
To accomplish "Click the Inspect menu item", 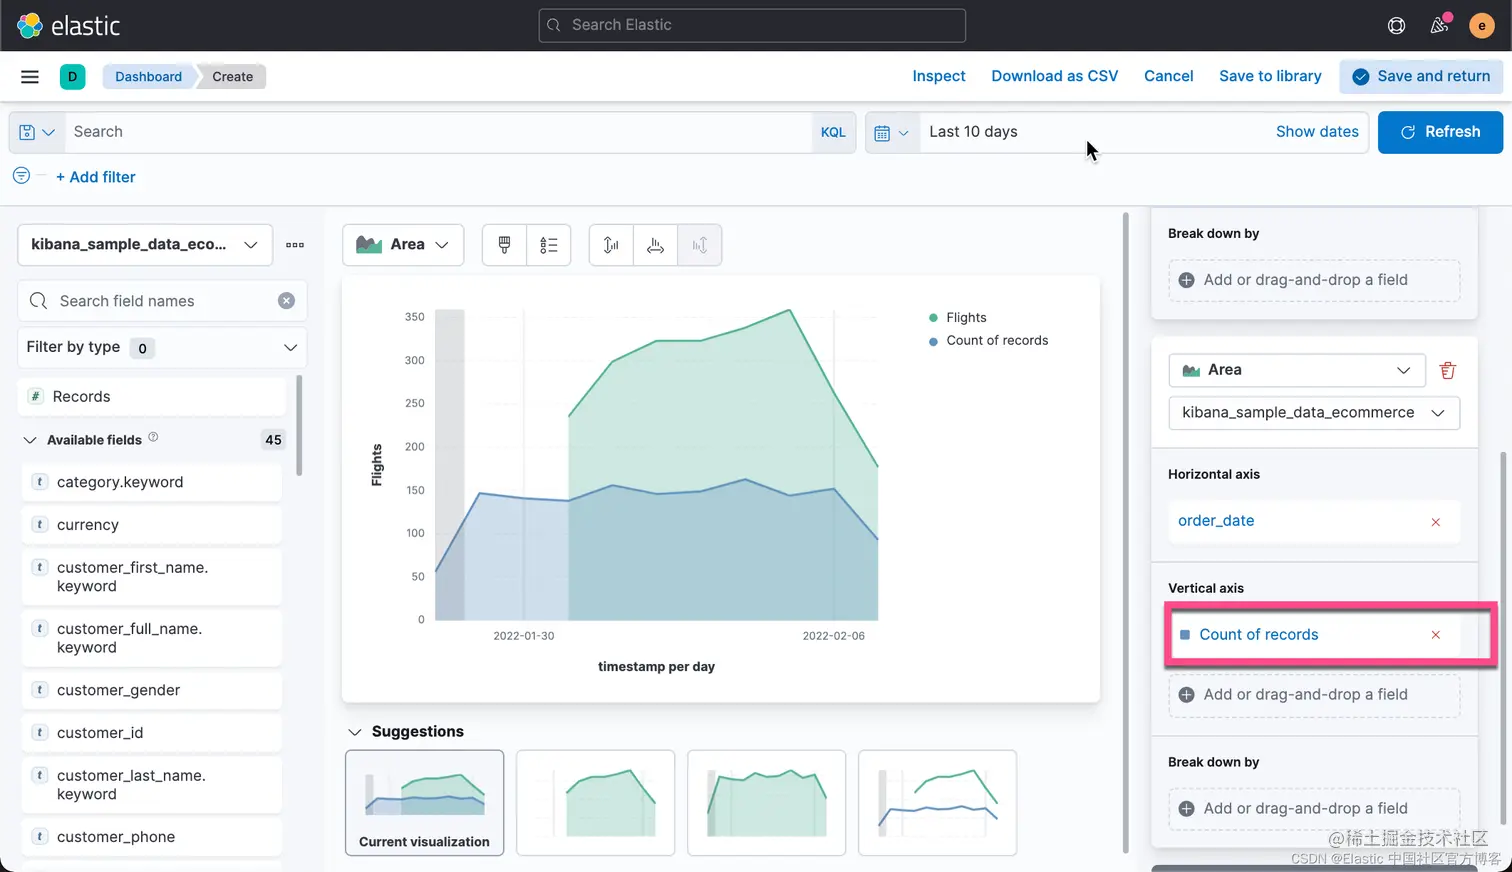I will [939, 76].
